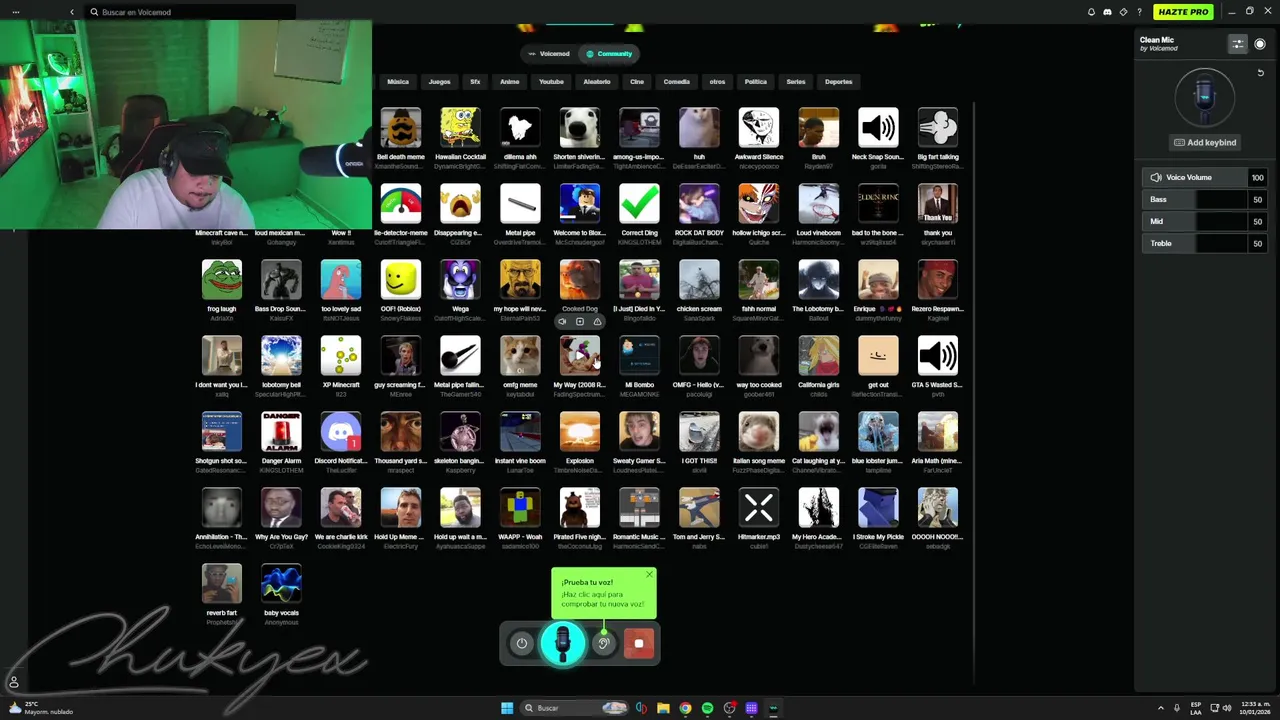Play the Metal pipe sound
1280x720 pixels.
point(520,204)
